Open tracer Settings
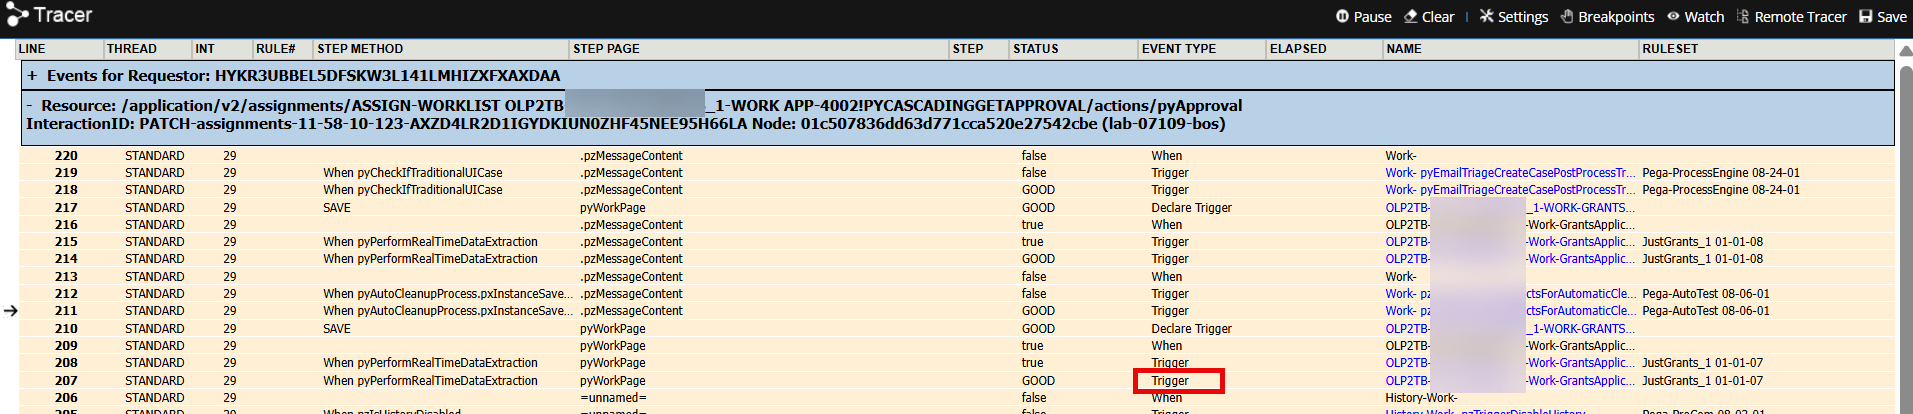The width and height of the screenshot is (1913, 414). tap(1513, 17)
